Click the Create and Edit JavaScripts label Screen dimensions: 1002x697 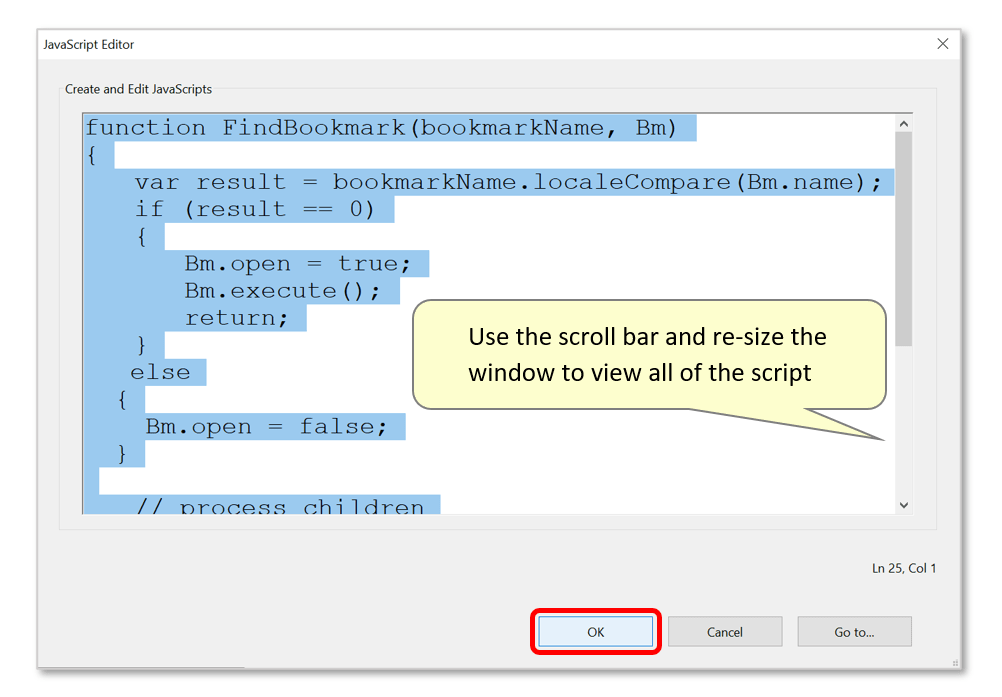[137, 89]
